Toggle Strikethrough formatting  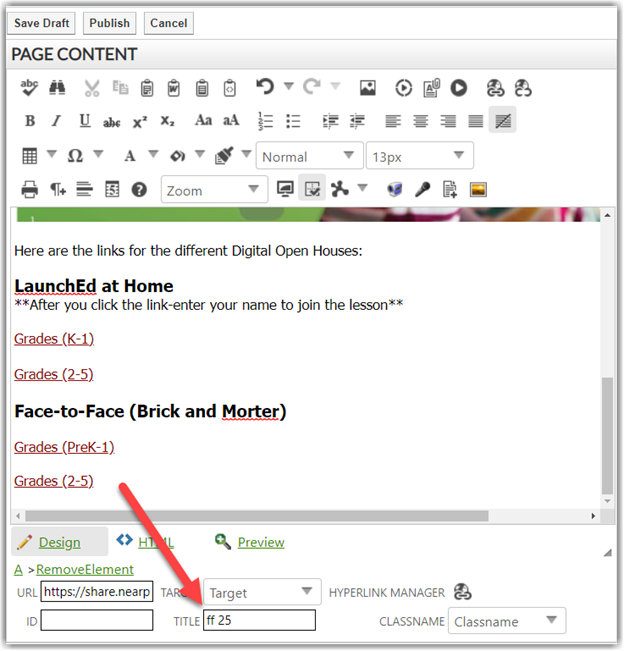pos(112,122)
